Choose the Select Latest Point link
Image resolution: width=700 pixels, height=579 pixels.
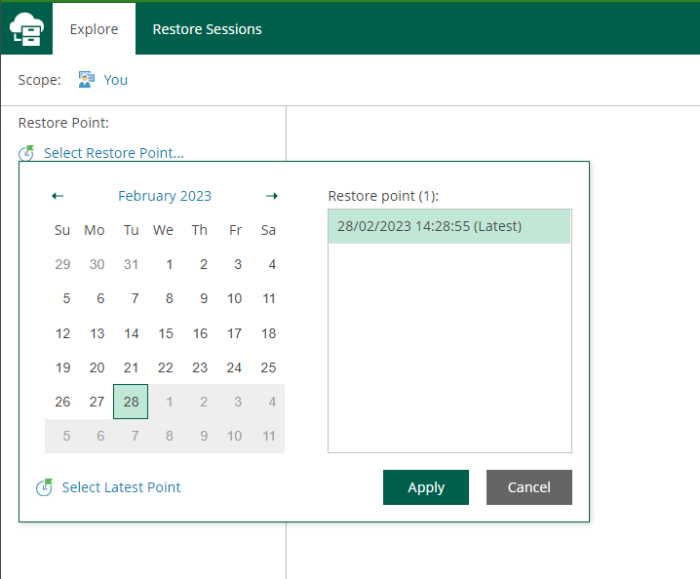[x=121, y=487]
